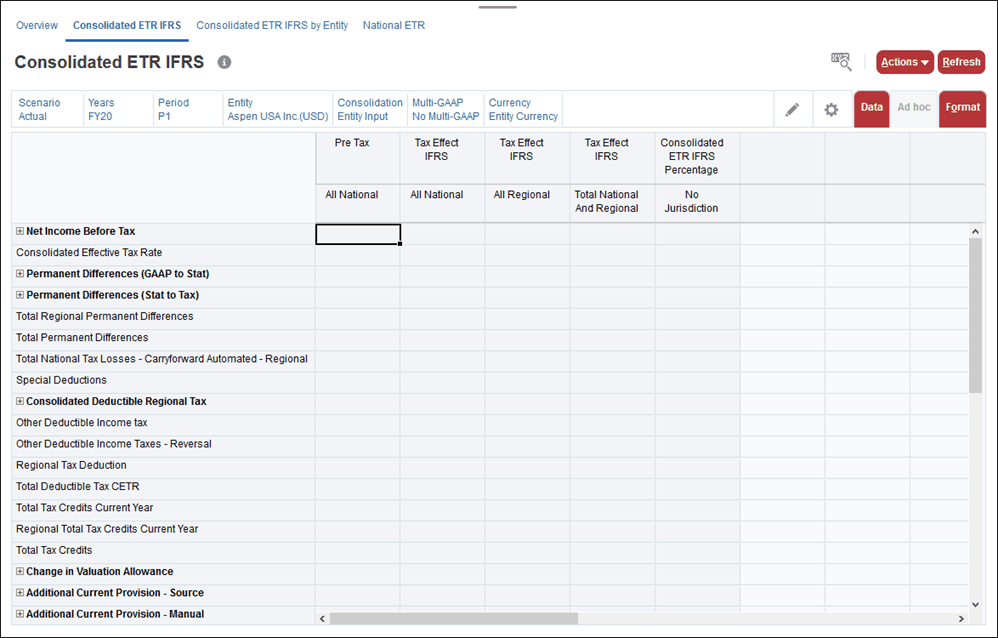Open the member selector search icon
Viewport: 998px width, 638px height.
click(840, 62)
